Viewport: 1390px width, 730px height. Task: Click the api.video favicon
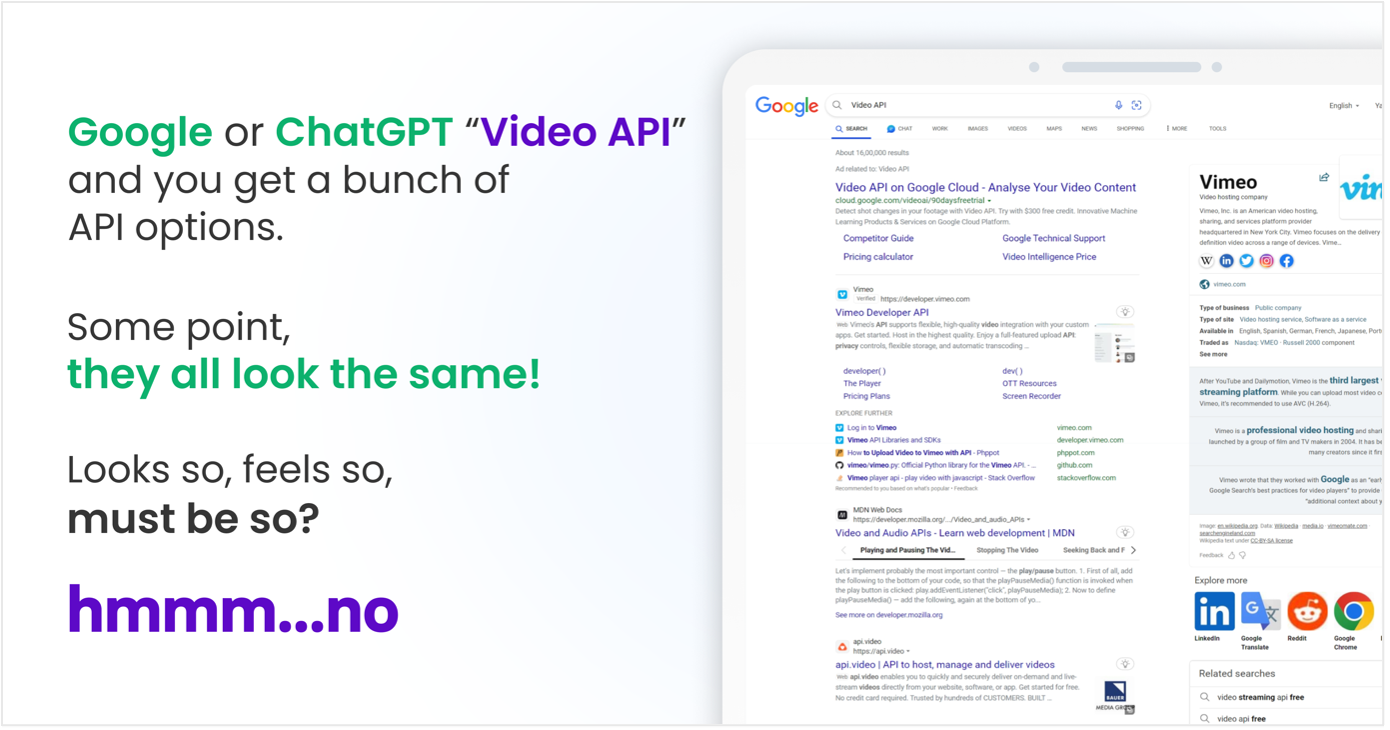point(842,647)
